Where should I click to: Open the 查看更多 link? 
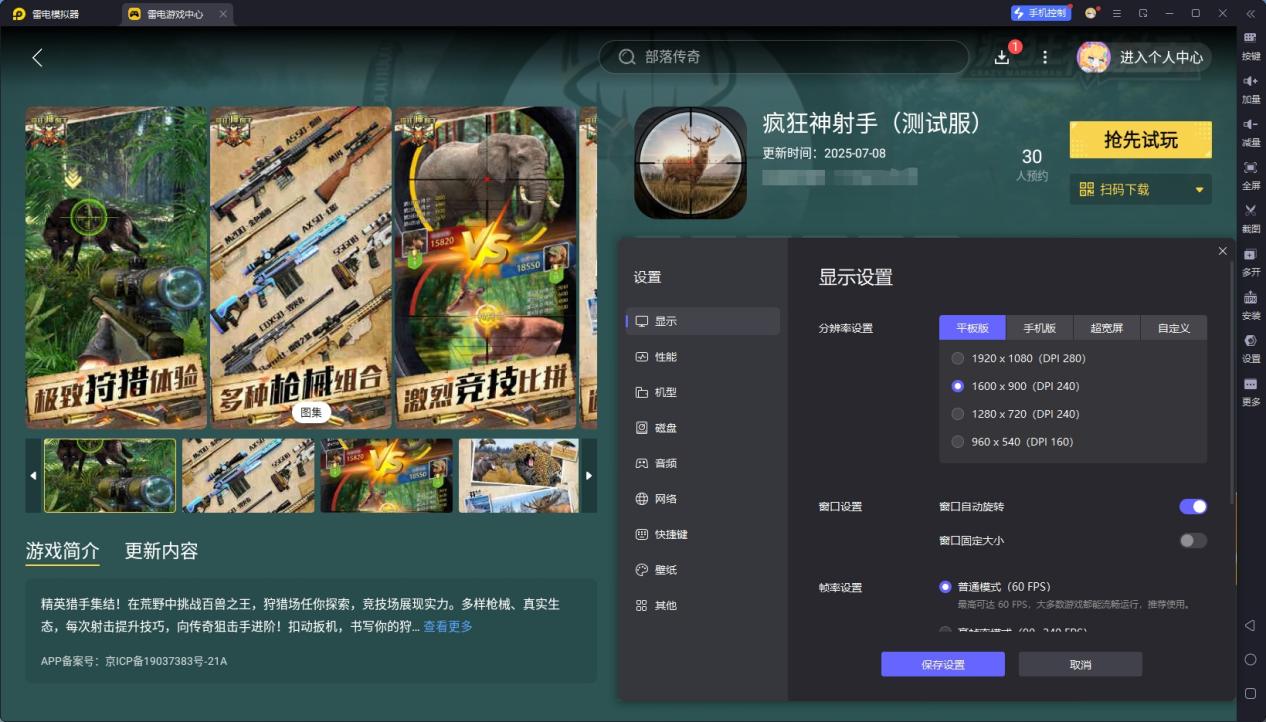(x=448, y=627)
